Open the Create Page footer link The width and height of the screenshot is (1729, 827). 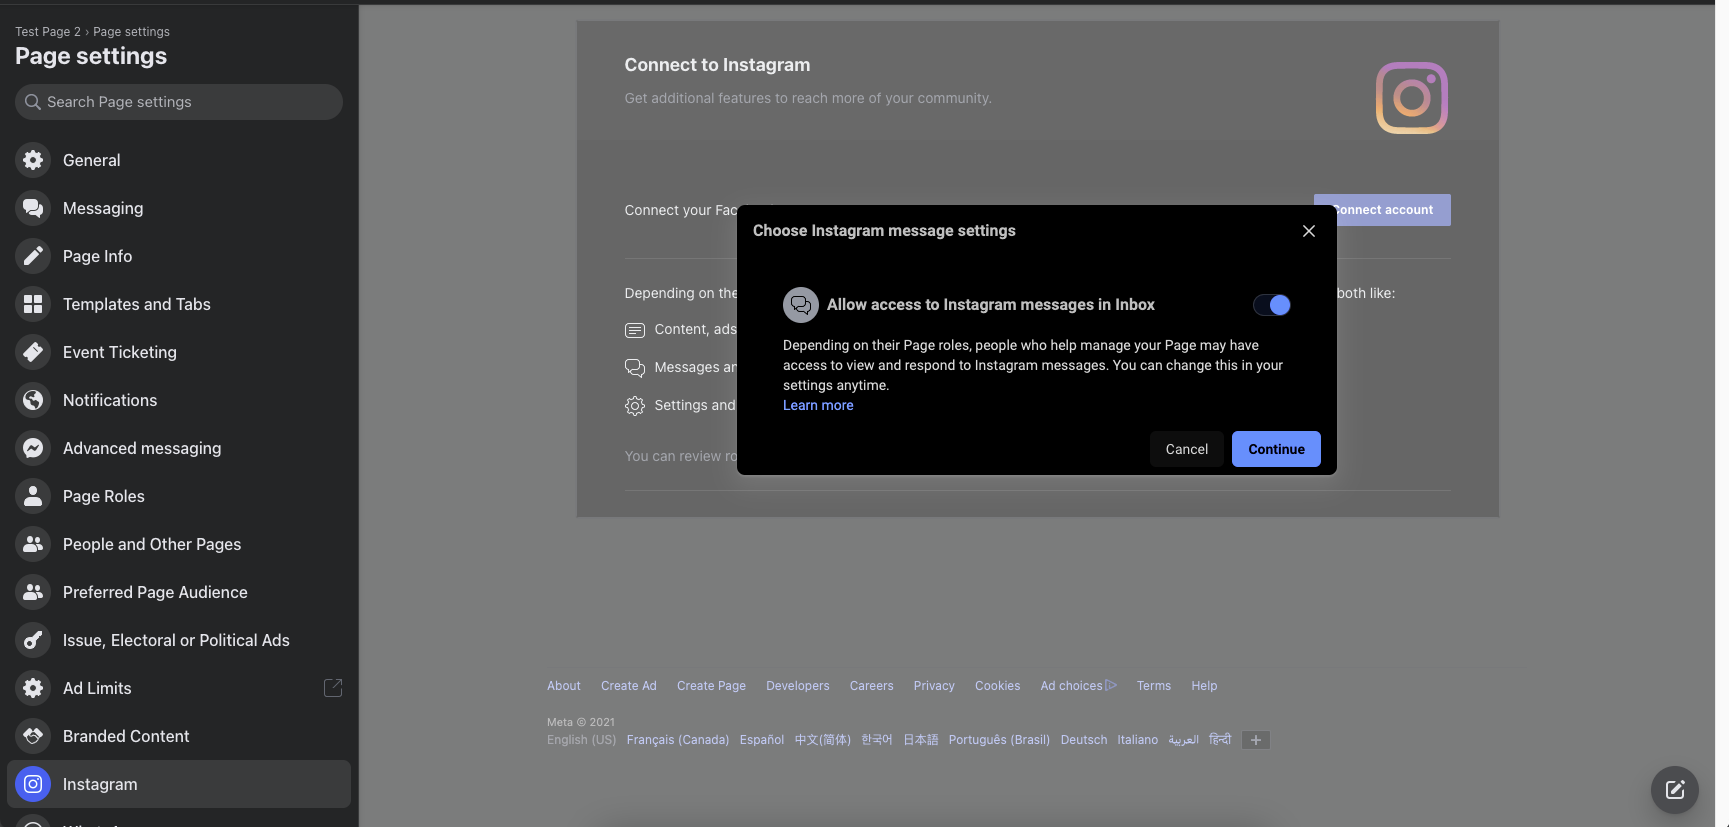point(711,686)
